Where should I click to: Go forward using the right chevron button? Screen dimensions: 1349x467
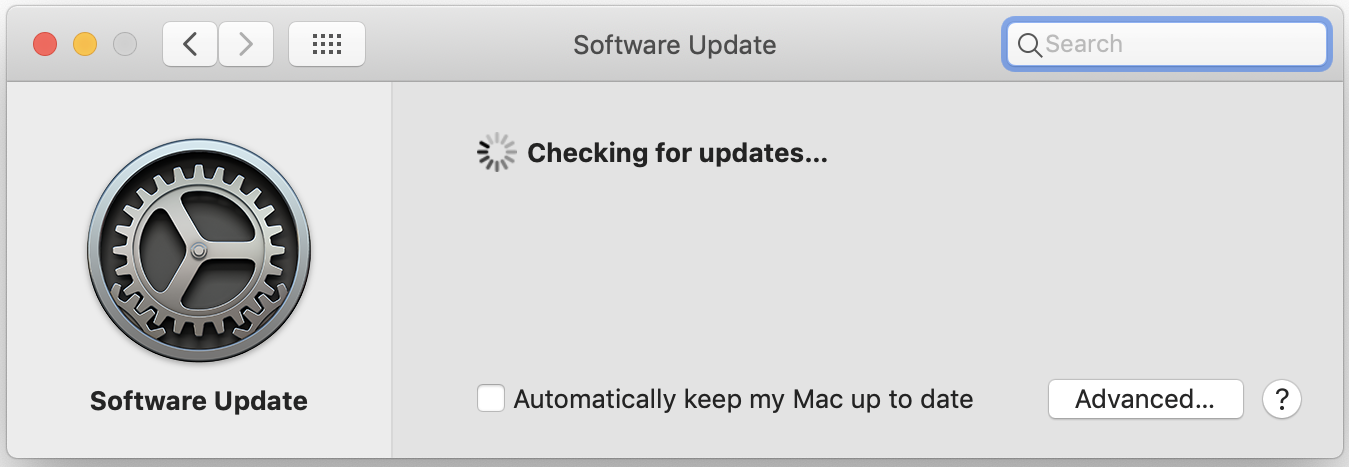pyautogui.click(x=245, y=44)
